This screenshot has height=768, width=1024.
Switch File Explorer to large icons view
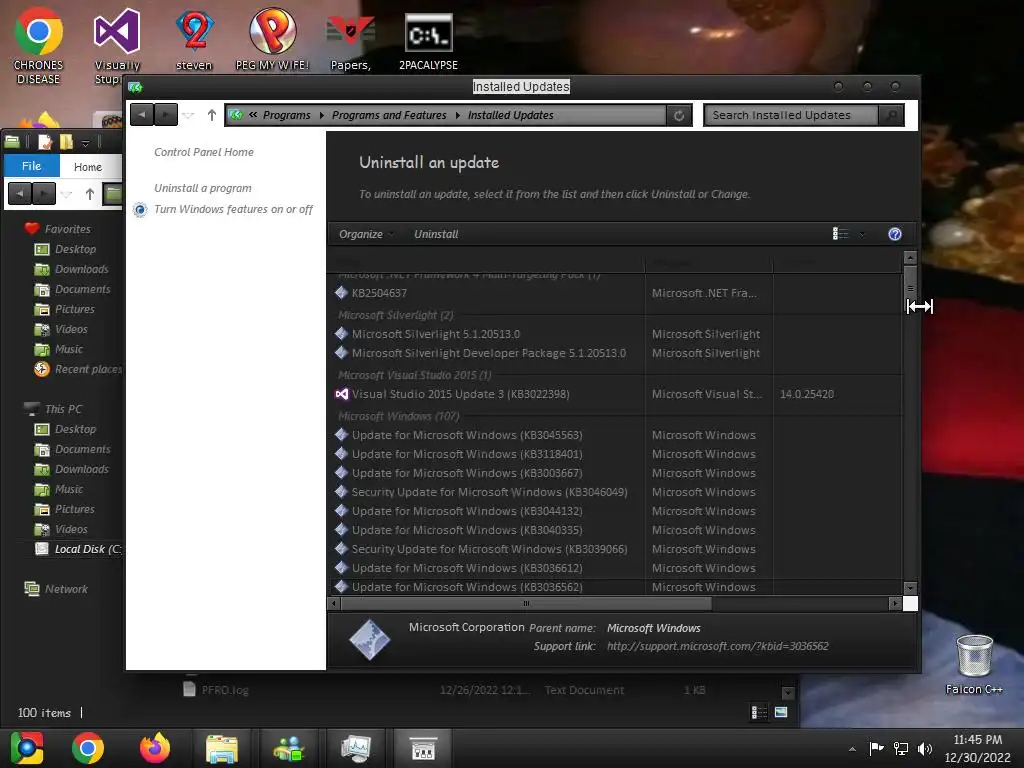point(781,712)
